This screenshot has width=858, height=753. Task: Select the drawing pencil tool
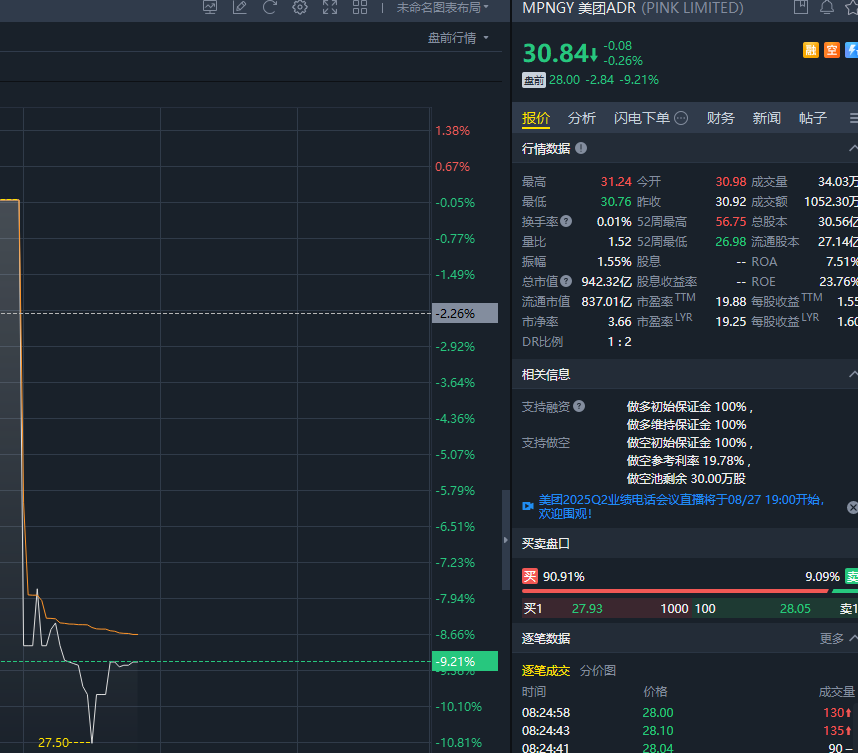pos(240,7)
